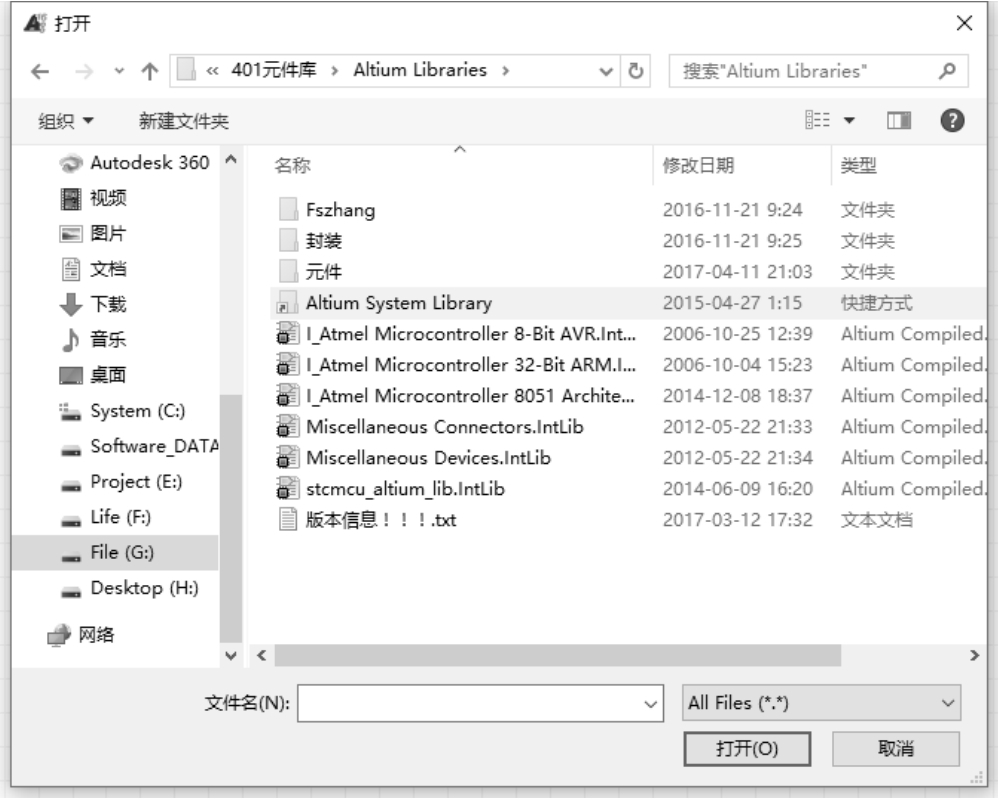This screenshot has height=799, width=998.
Task: Create new folder with 新建文件夹
Action: pos(184,121)
